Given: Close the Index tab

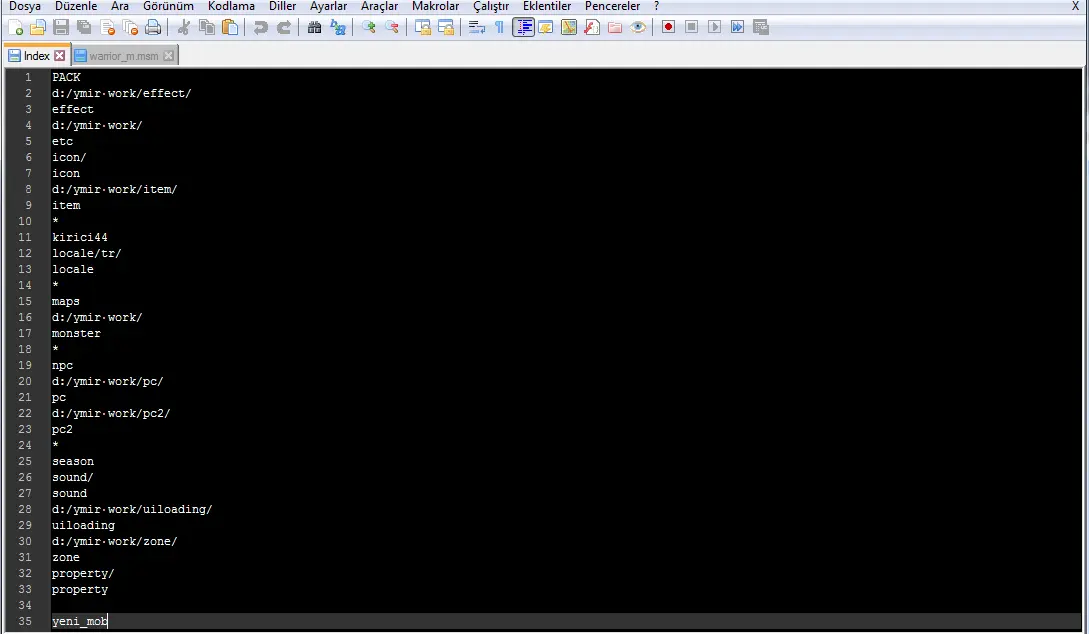Looking at the screenshot, I should coord(60,56).
